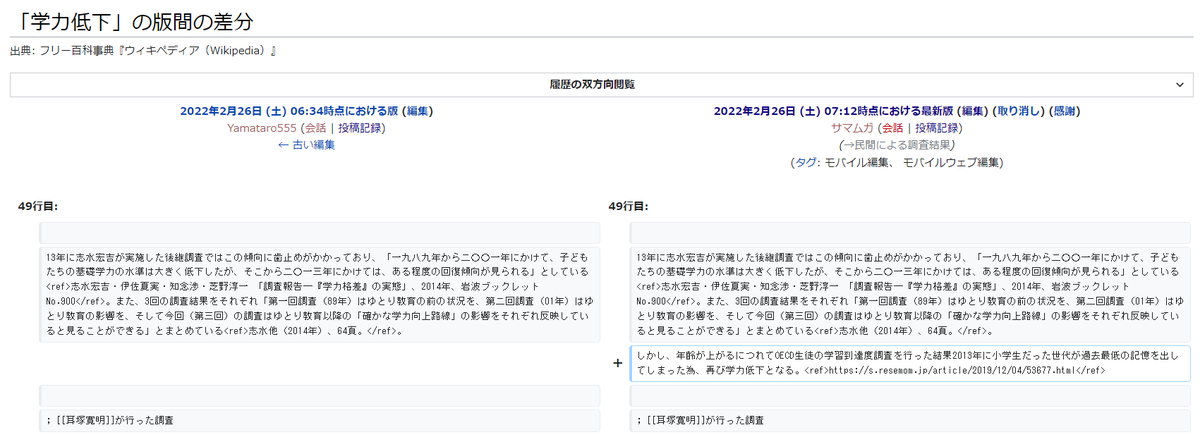Open 投稿記録 link next to Yamataro555
1200x437 pixels.
tap(361, 128)
